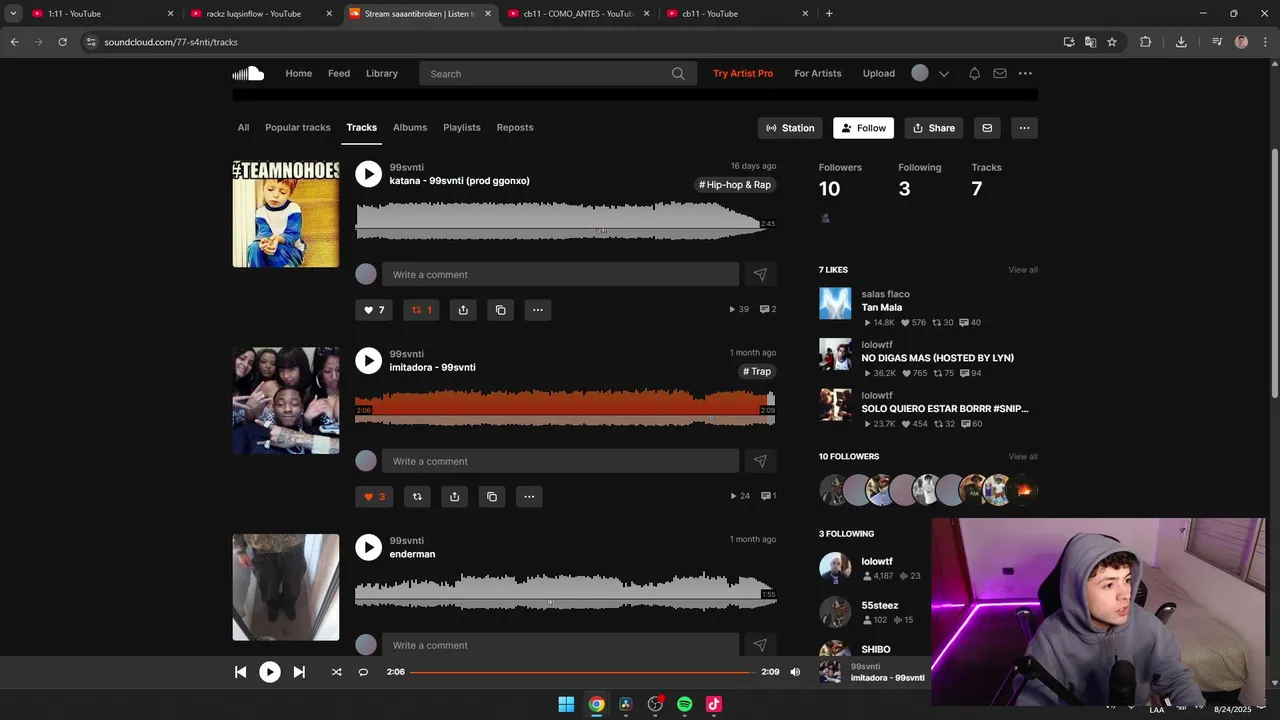This screenshot has width=1280, height=720.
Task: Open the Reposts tab
Action: tap(515, 127)
